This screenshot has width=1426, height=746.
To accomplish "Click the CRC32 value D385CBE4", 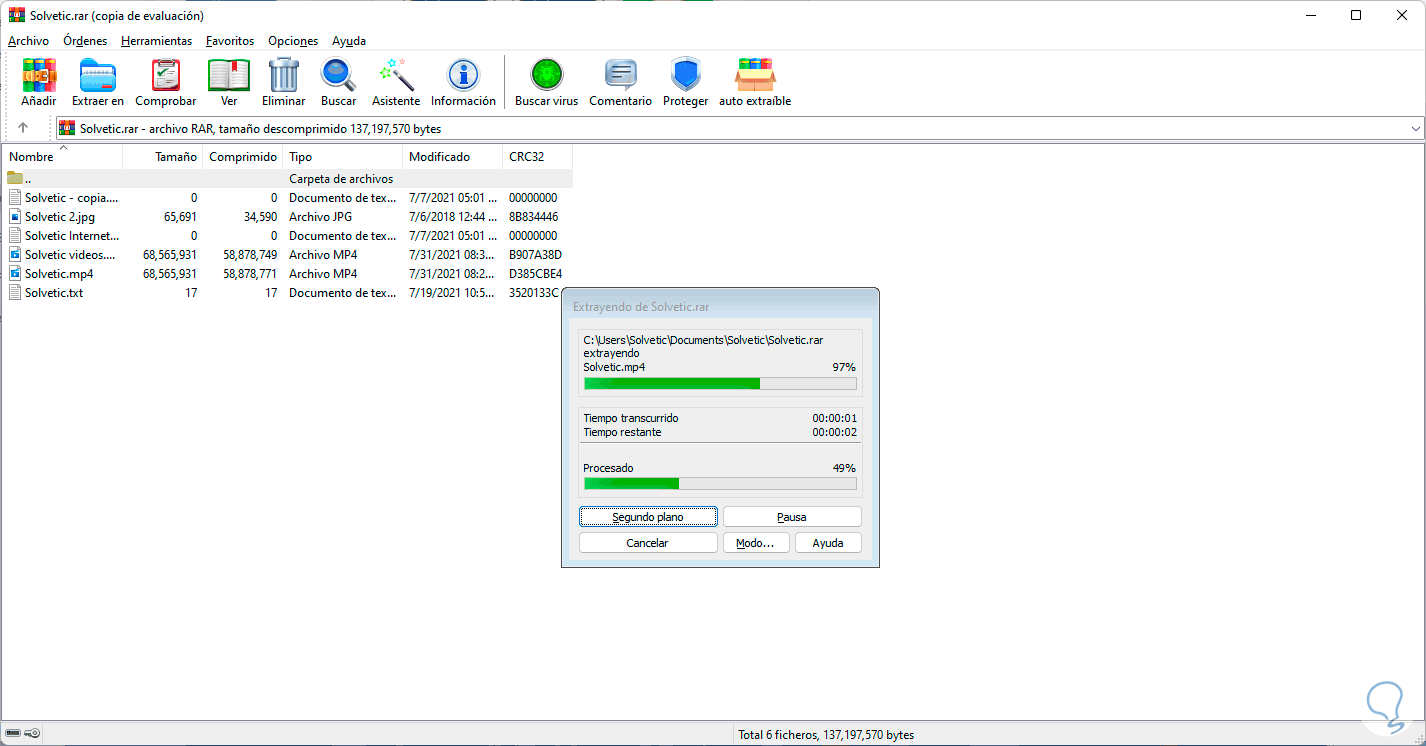I will 535,274.
